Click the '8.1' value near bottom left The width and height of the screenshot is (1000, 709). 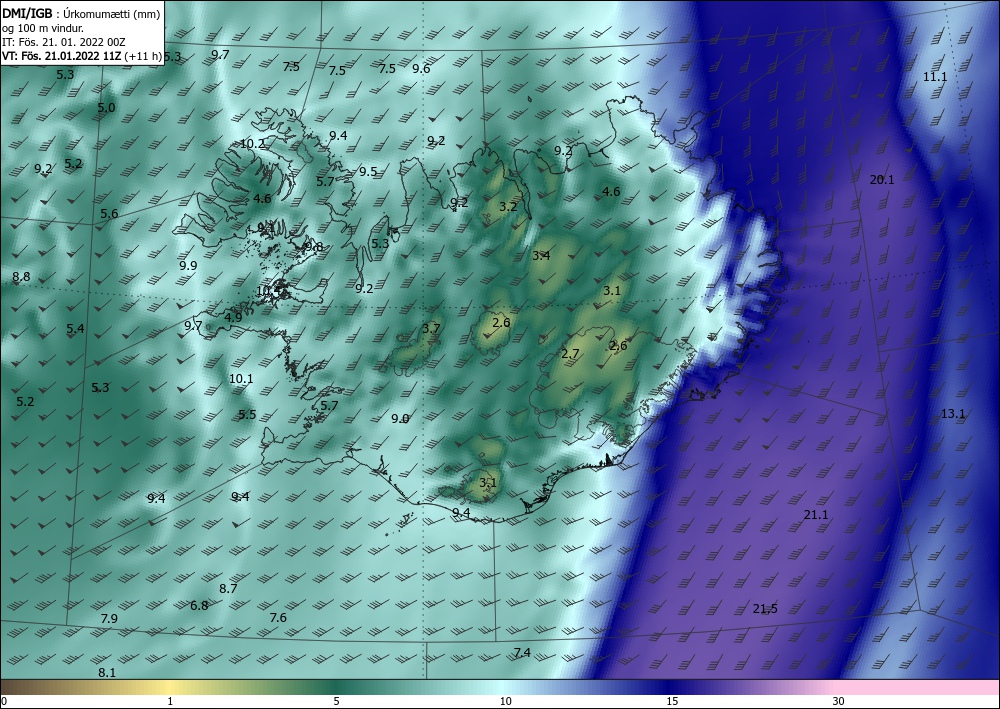(107, 673)
